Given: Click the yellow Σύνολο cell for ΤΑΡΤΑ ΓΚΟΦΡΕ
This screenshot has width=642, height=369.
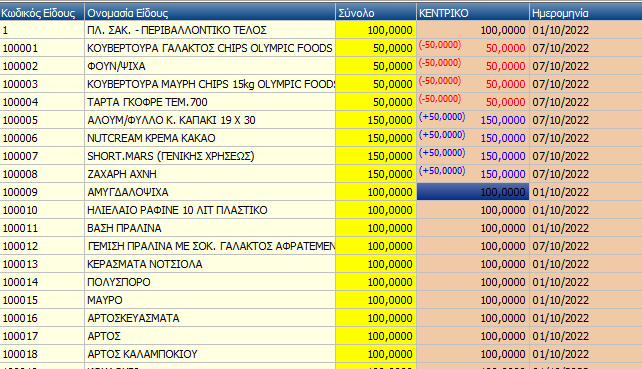Looking at the screenshot, I should coord(376,102).
